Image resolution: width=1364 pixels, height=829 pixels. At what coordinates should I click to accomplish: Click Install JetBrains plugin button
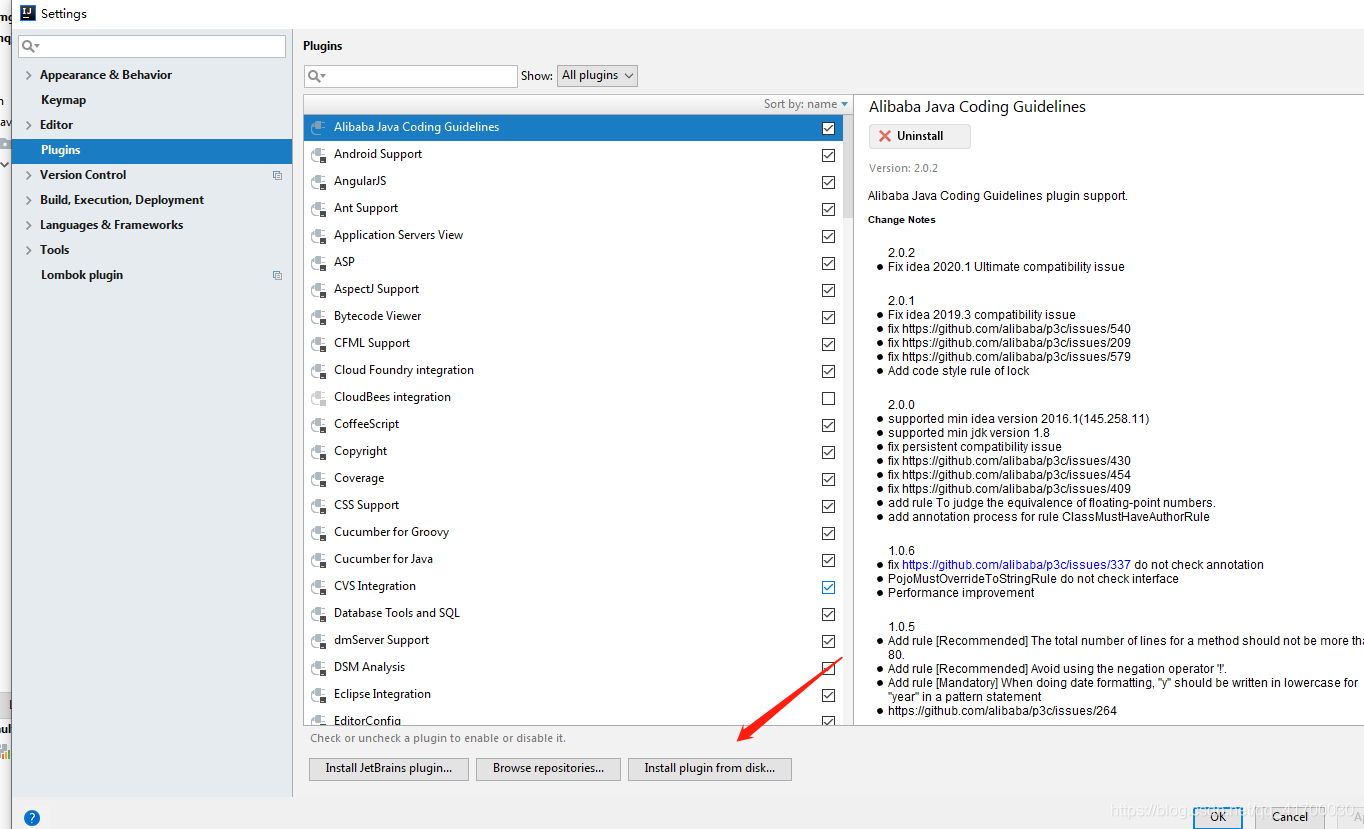point(388,769)
